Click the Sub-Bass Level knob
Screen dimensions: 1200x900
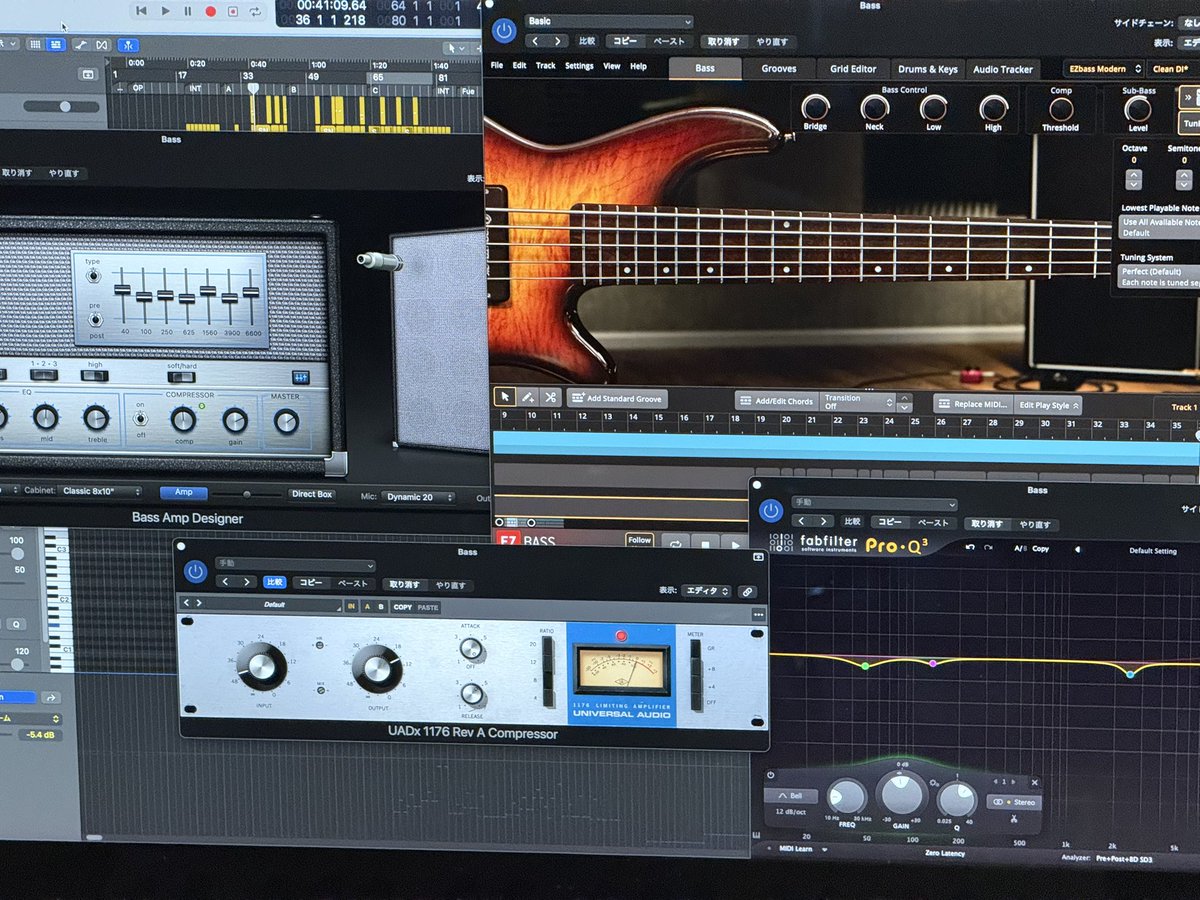(x=1138, y=108)
